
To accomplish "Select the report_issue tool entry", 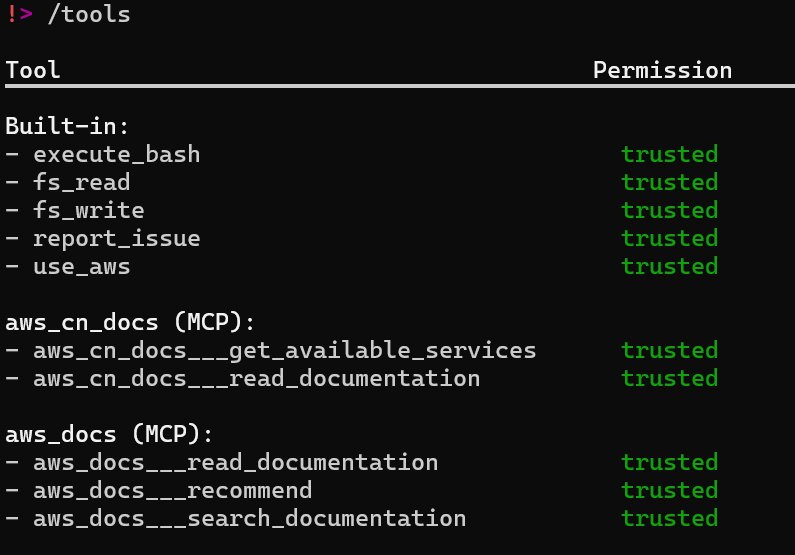I will (x=117, y=239).
